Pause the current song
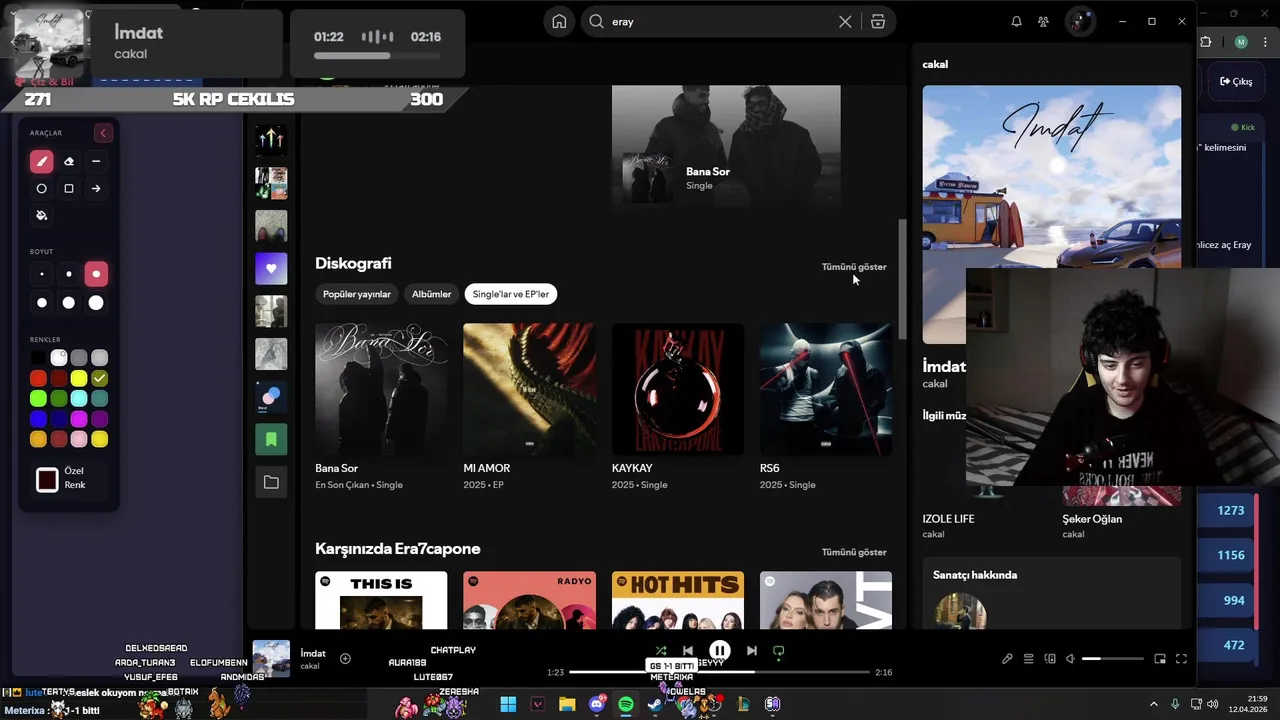The width and height of the screenshot is (1280, 720). coord(719,651)
